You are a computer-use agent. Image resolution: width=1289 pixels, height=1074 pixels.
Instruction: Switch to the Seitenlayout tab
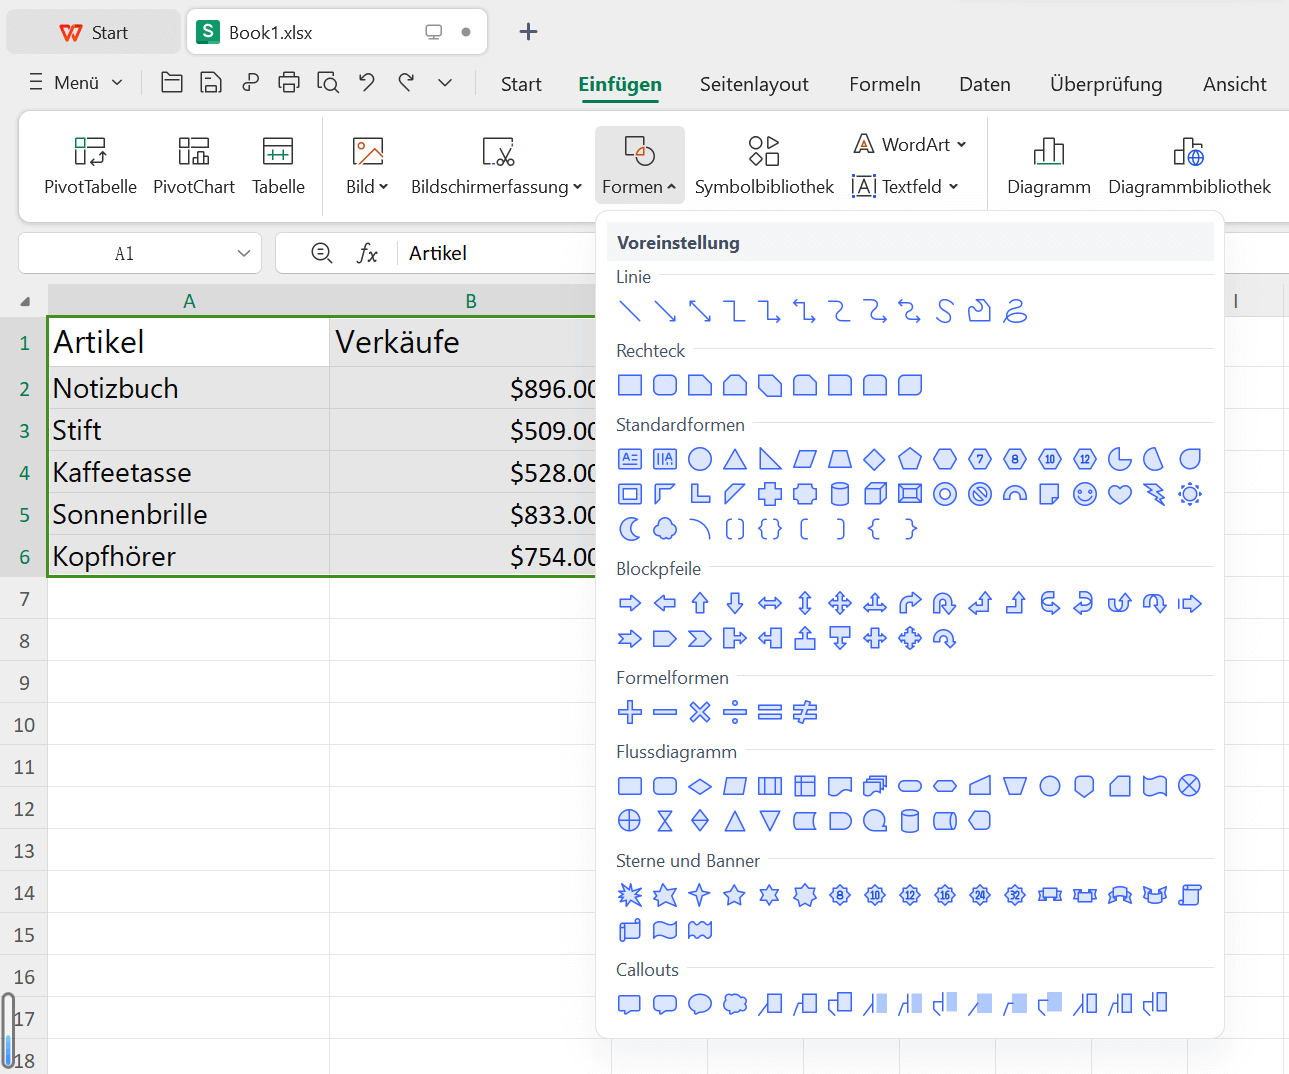click(x=754, y=84)
